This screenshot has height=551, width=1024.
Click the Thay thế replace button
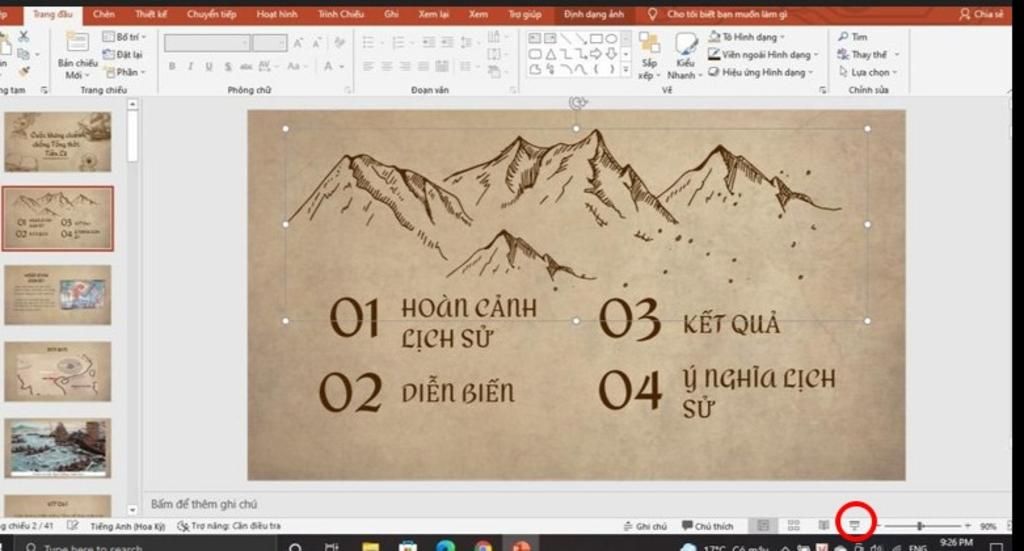[868, 54]
